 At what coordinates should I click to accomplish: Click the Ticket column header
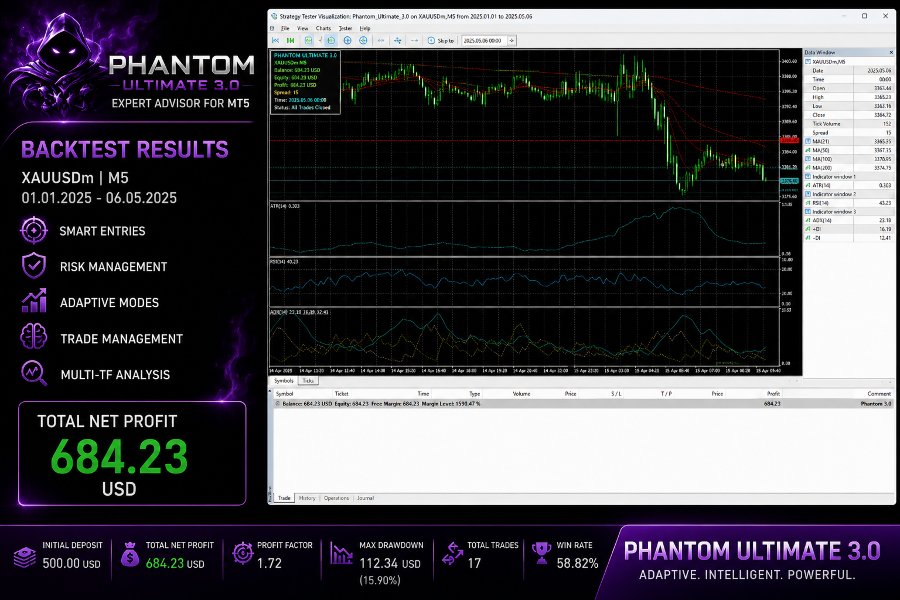342,394
